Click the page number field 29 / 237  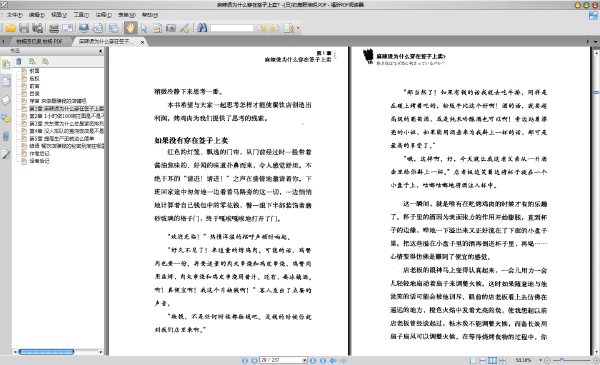point(283,360)
